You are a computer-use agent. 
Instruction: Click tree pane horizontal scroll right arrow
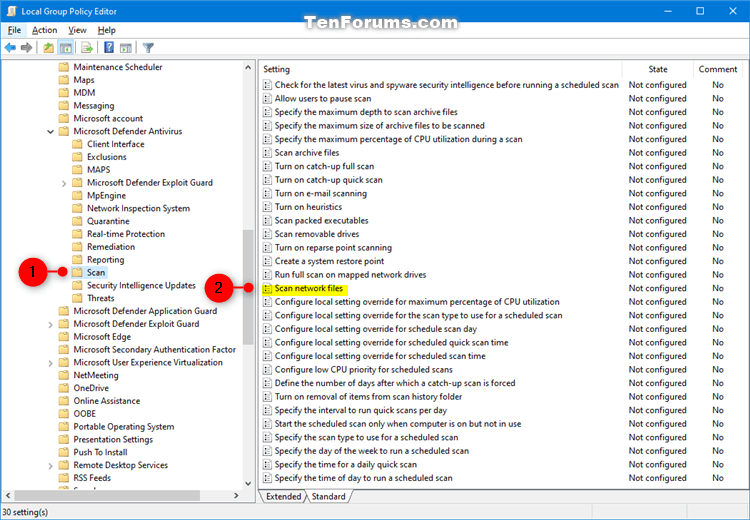pyautogui.click(x=236, y=496)
